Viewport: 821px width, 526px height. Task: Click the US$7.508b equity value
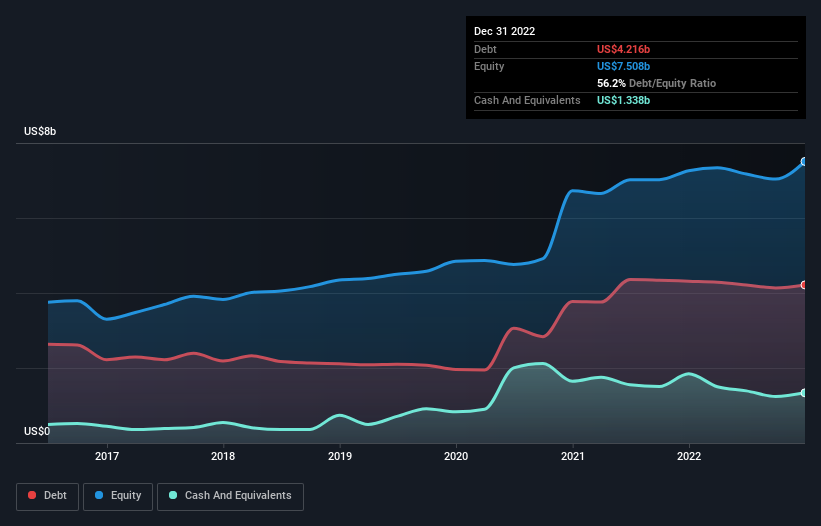point(624,66)
